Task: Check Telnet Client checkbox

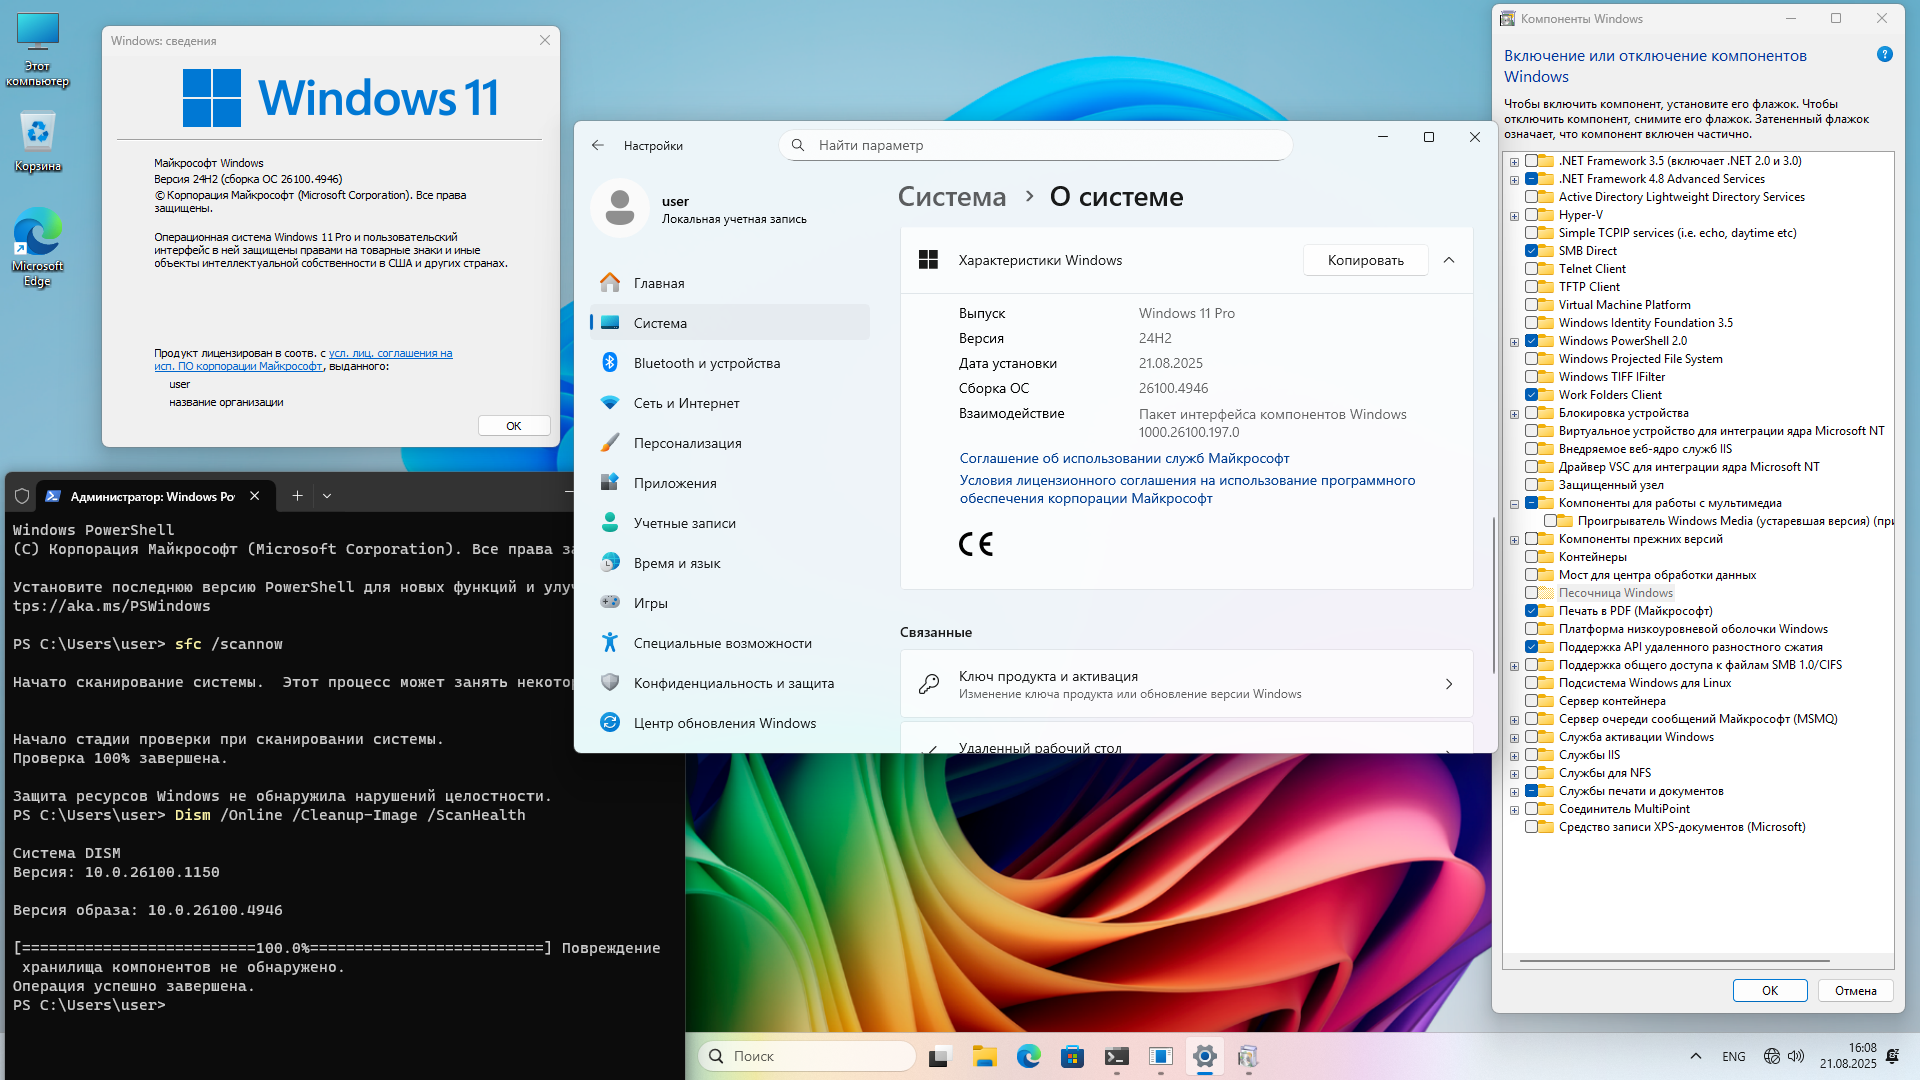Action: 1531,269
